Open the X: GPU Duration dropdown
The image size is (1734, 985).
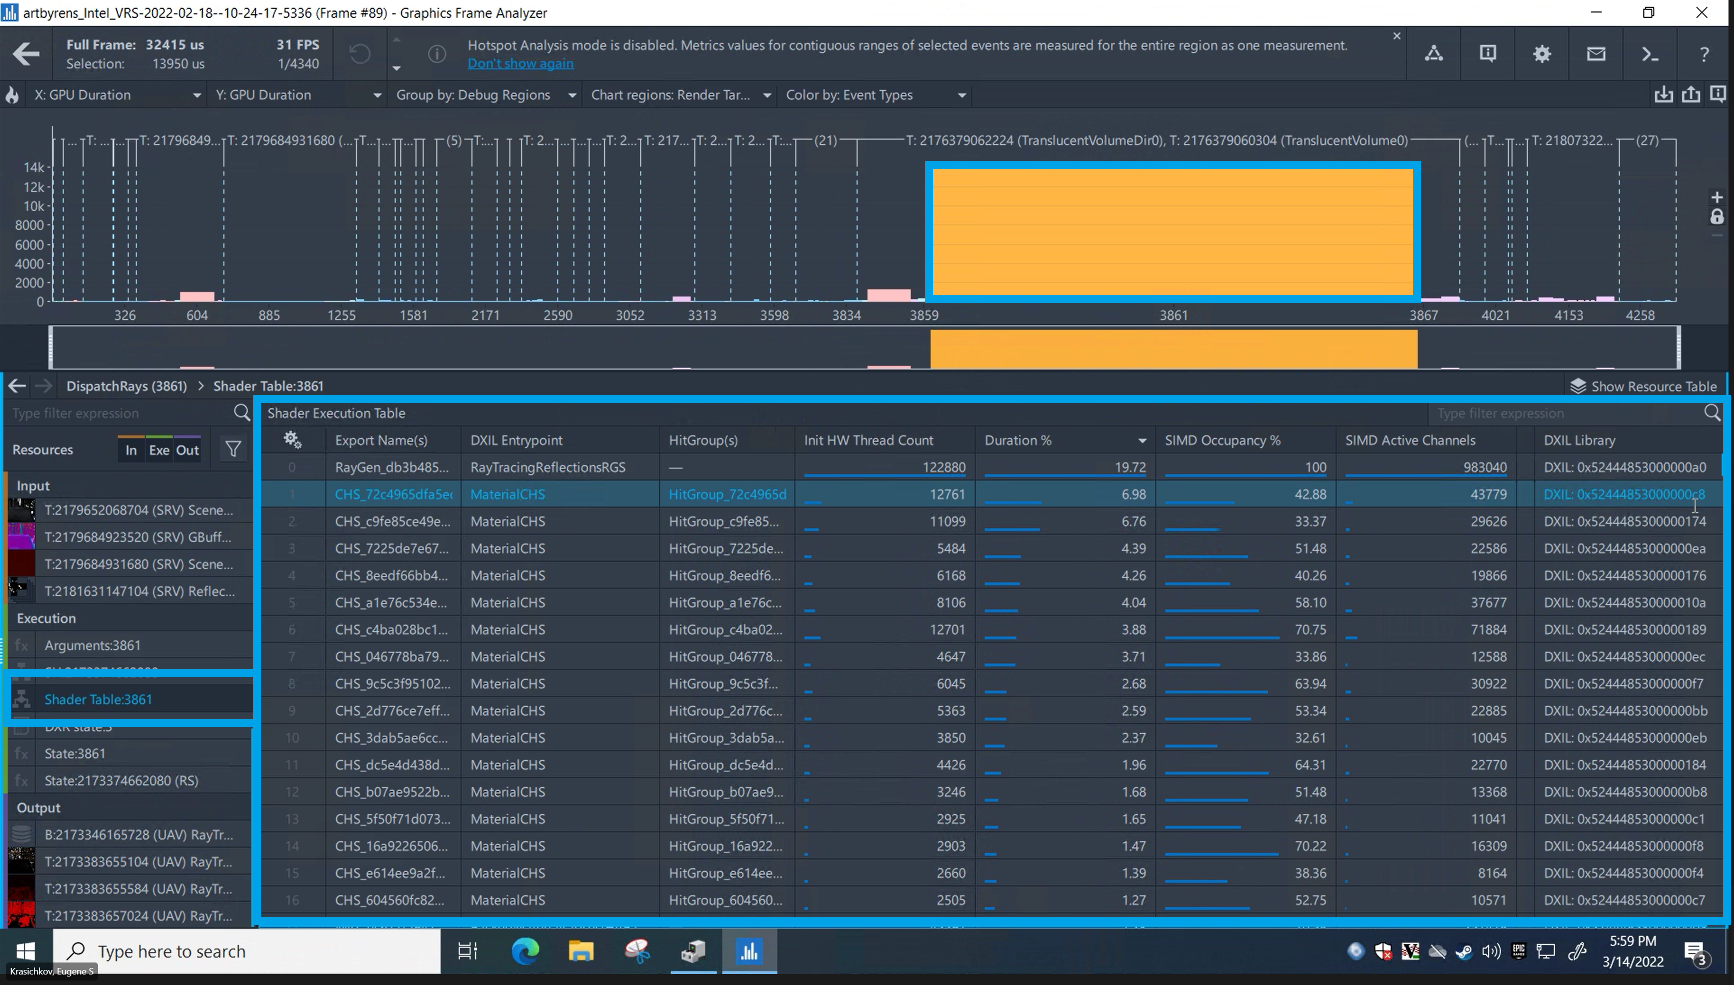(x=117, y=95)
